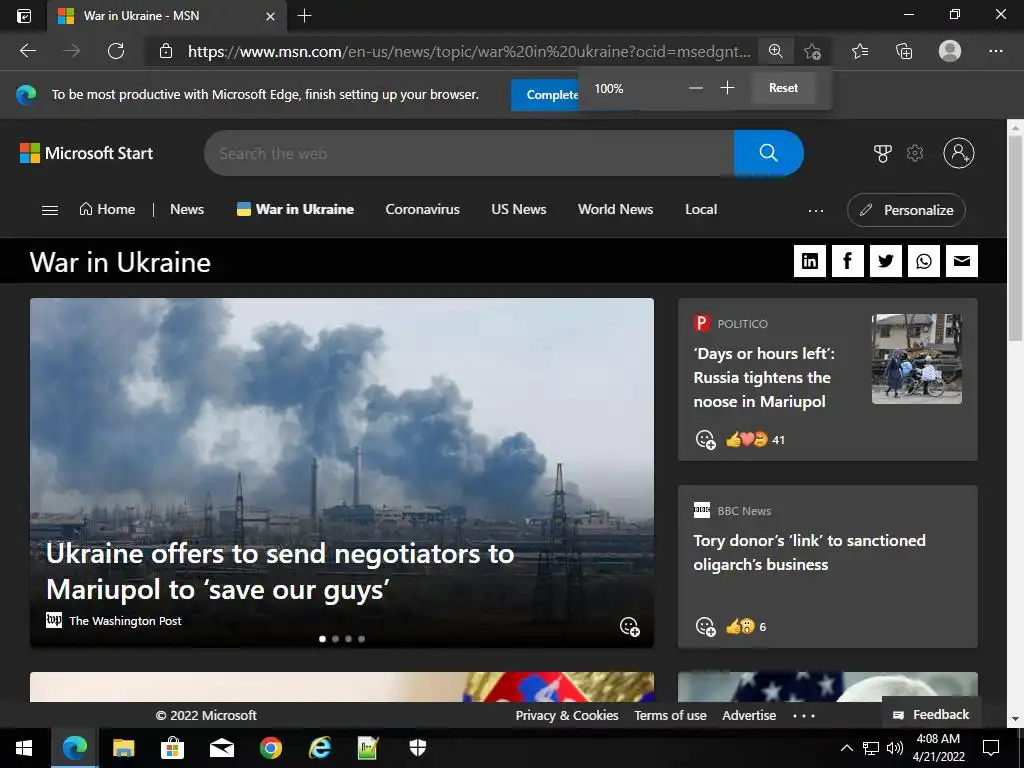Image resolution: width=1024 pixels, height=768 pixels.
Task: Expand more navigation topics ellipsis
Action: [x=816, y=211]
